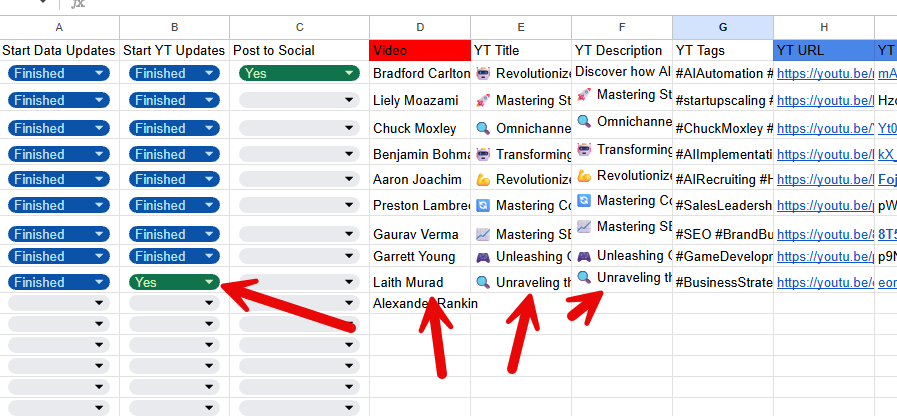Open the name box dropdown arrow
Viewport: 897px width, 416px height.
(x=43, y=3)
